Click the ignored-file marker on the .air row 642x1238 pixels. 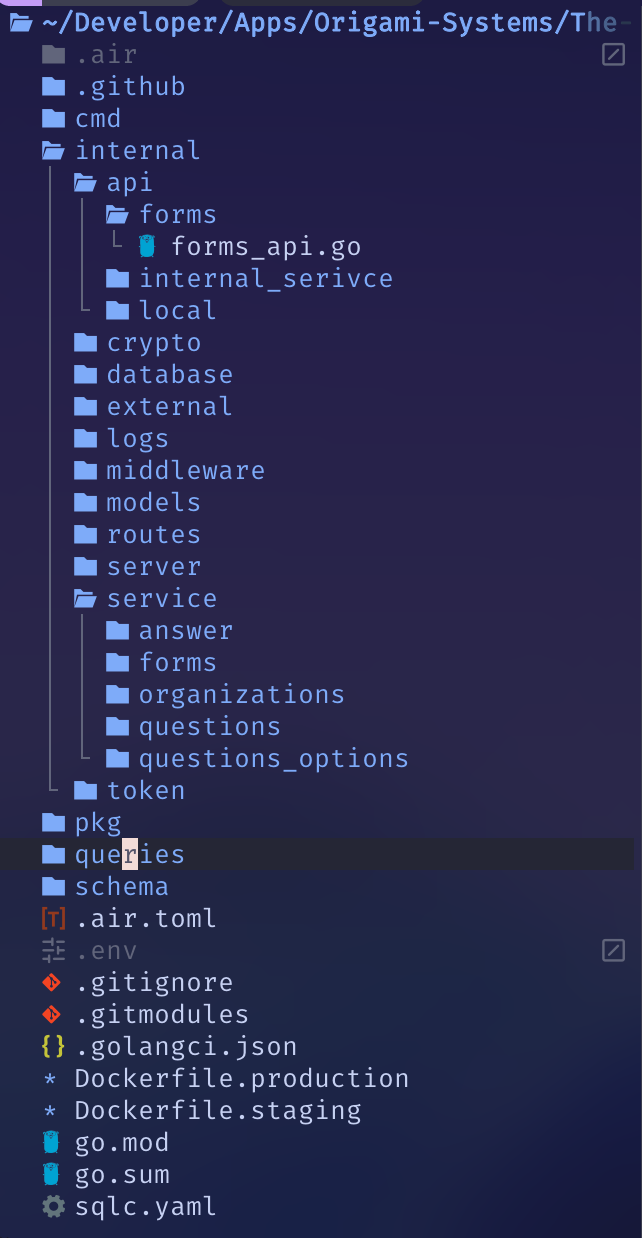(613, 55)
